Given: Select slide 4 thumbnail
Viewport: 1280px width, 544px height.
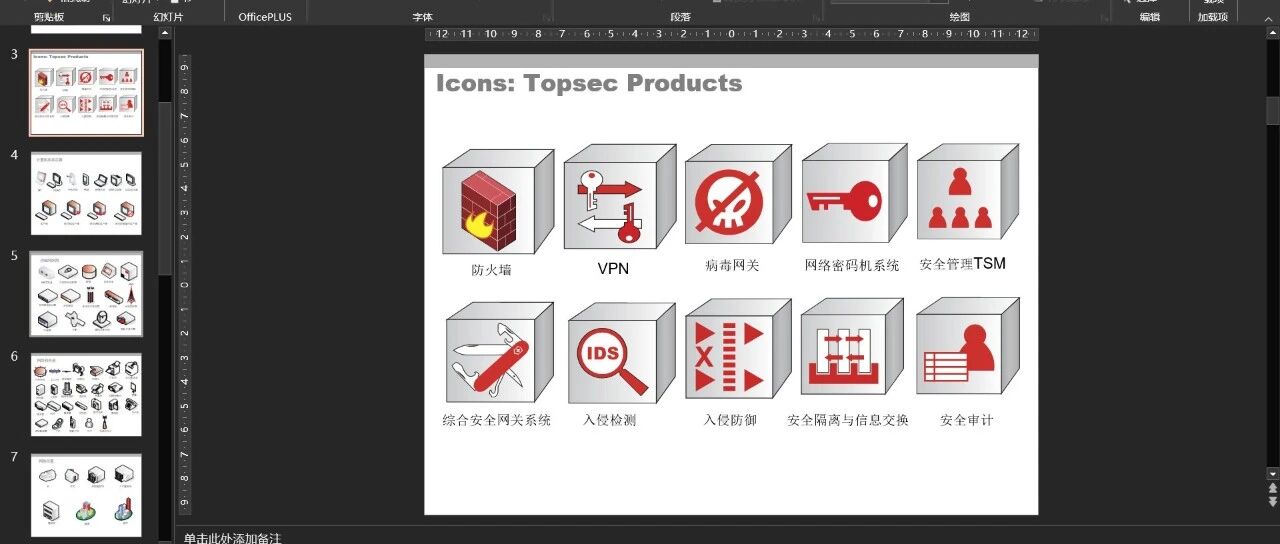Looking at the screenshot, I should [86, 193].
